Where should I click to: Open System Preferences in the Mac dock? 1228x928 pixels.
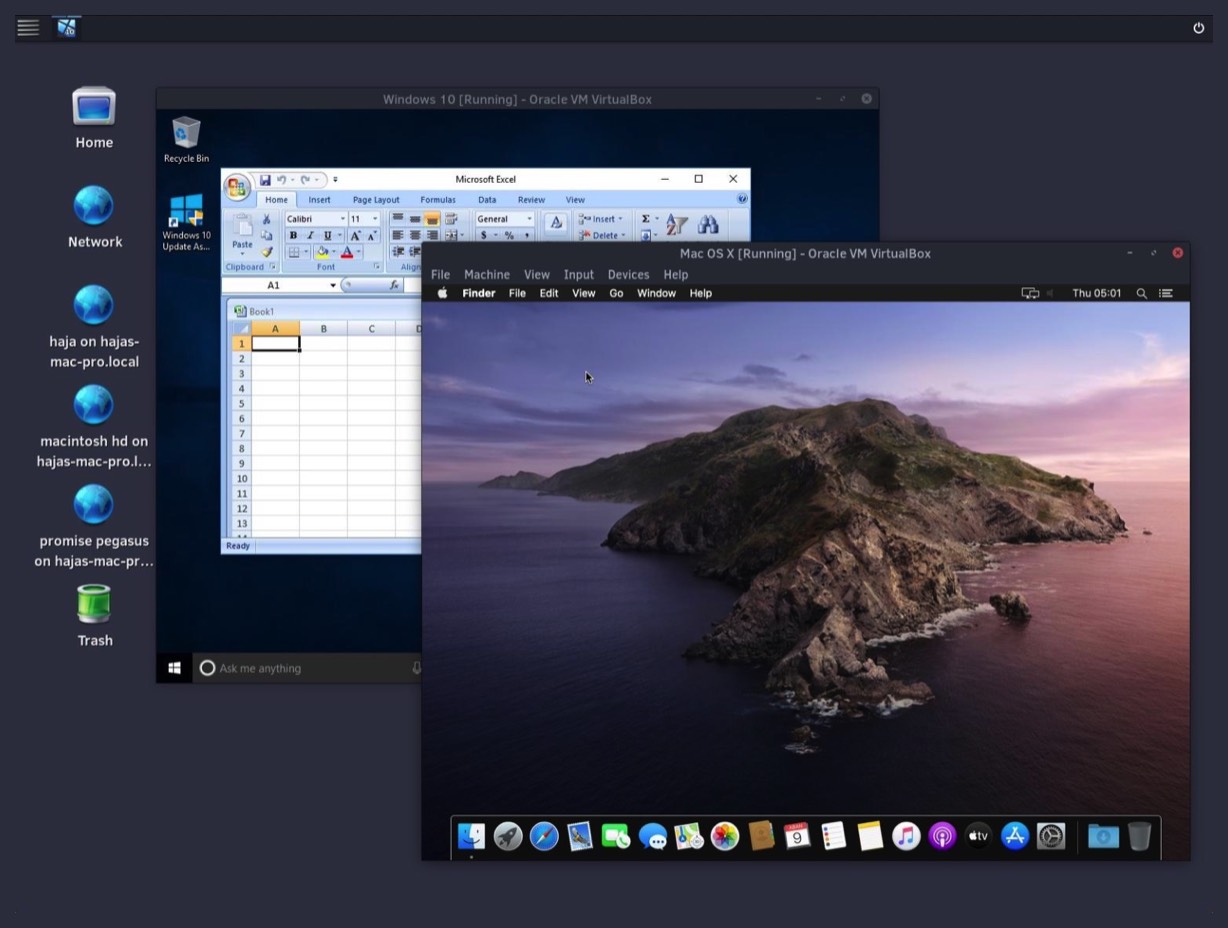click(x=1051, y=836)
